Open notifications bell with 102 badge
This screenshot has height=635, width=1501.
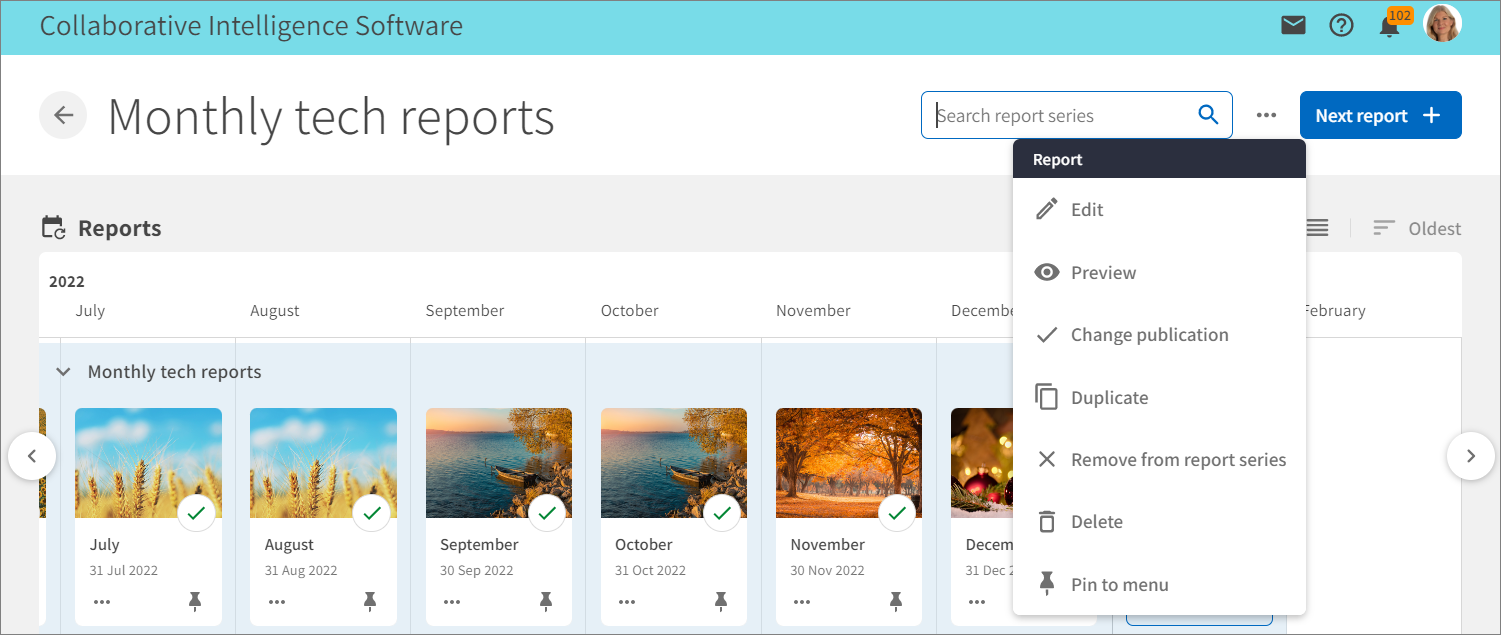tap(1390, 27)
